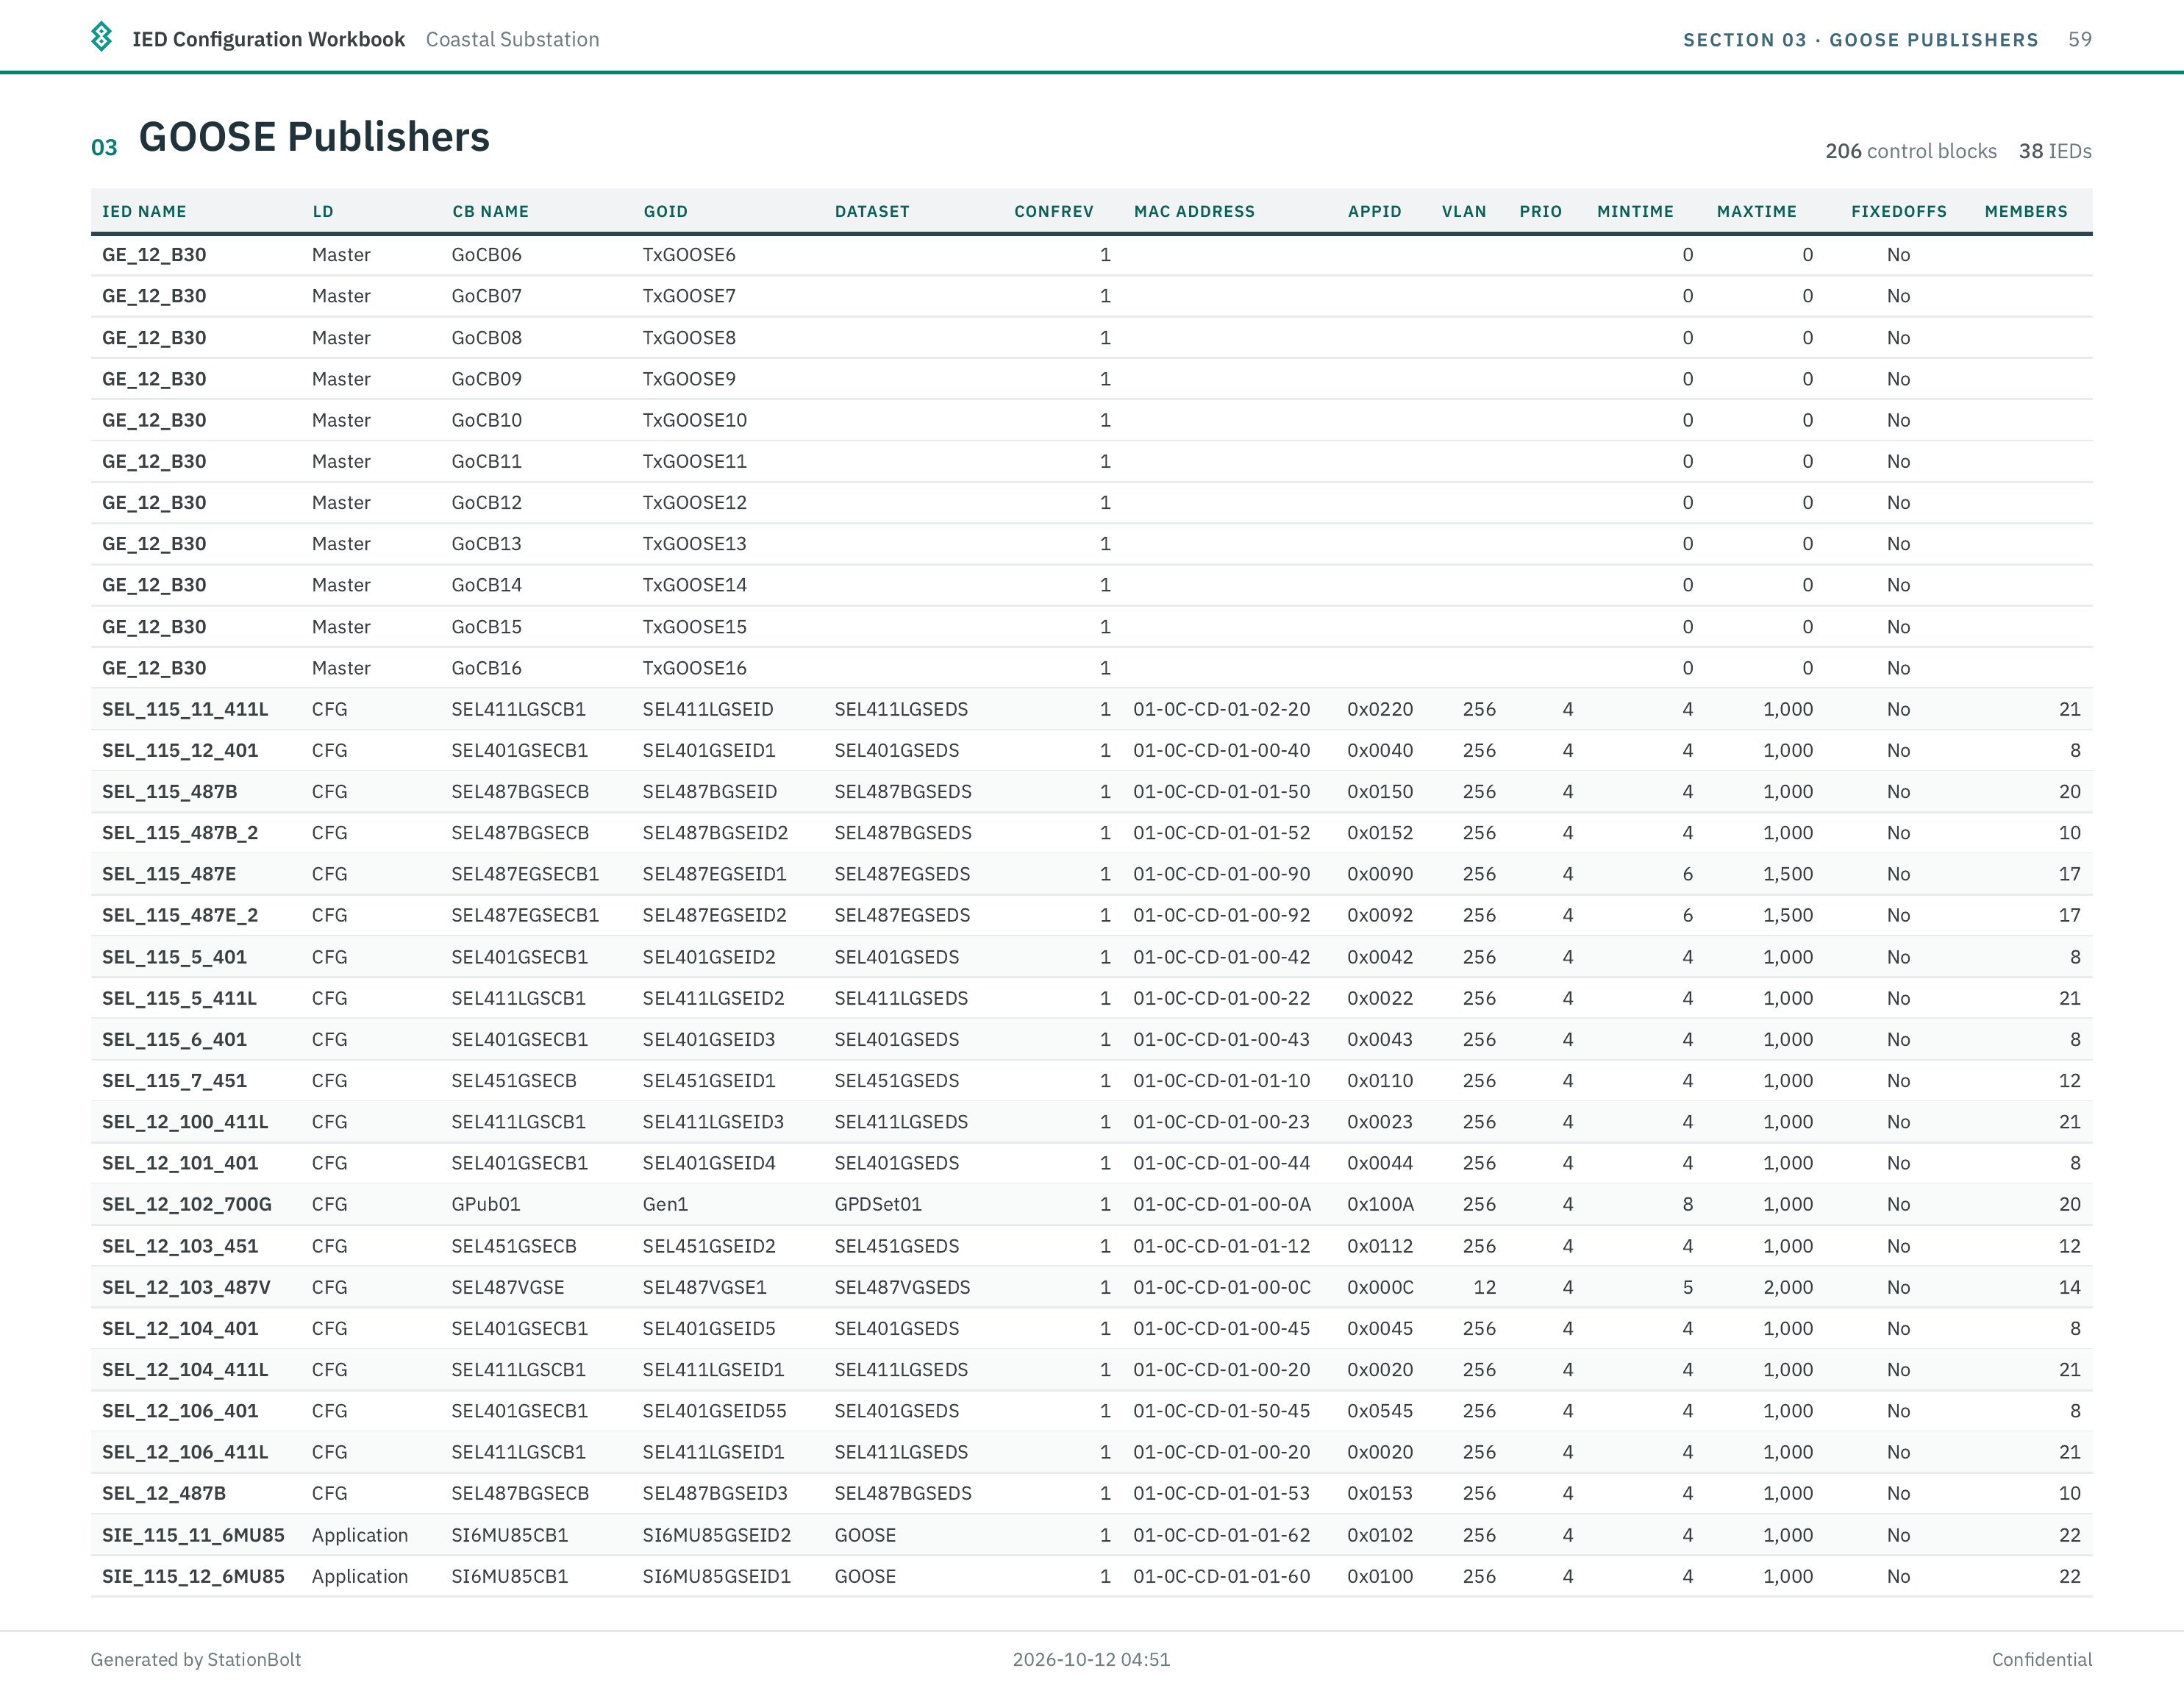2184x1688 pixels.
Task: Click the SEL451GSEID1 GOID cell
Action: (x=708, y=1080)
